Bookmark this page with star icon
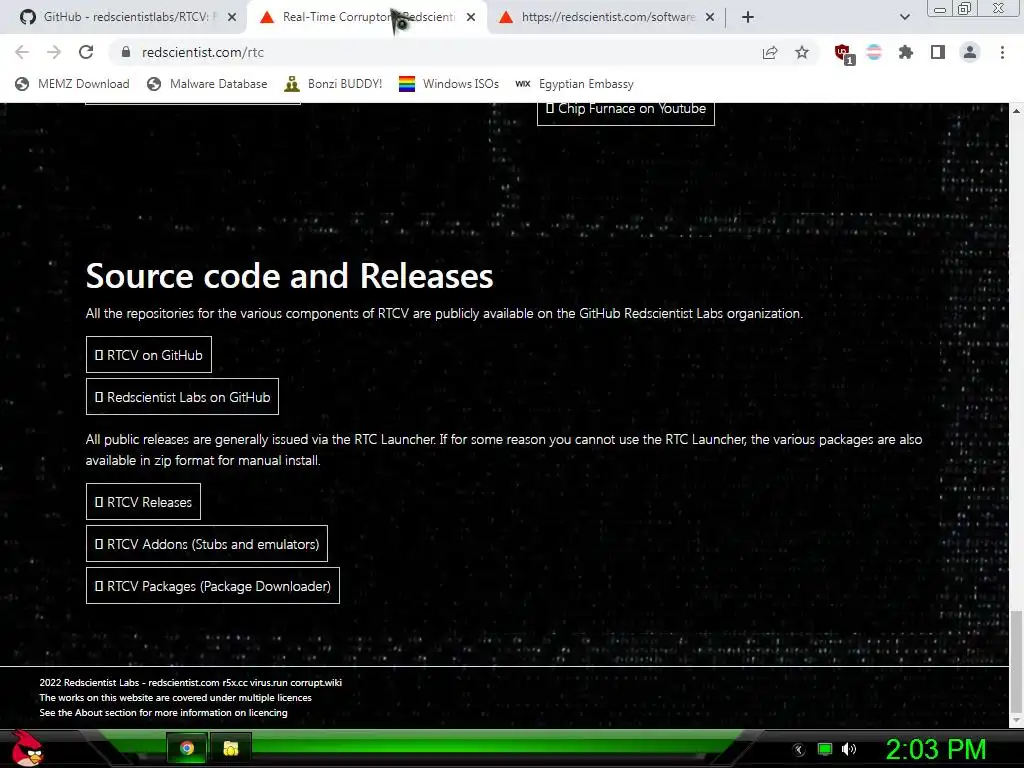The width and height of the screenshot is (1024, 768). [802, 52]
